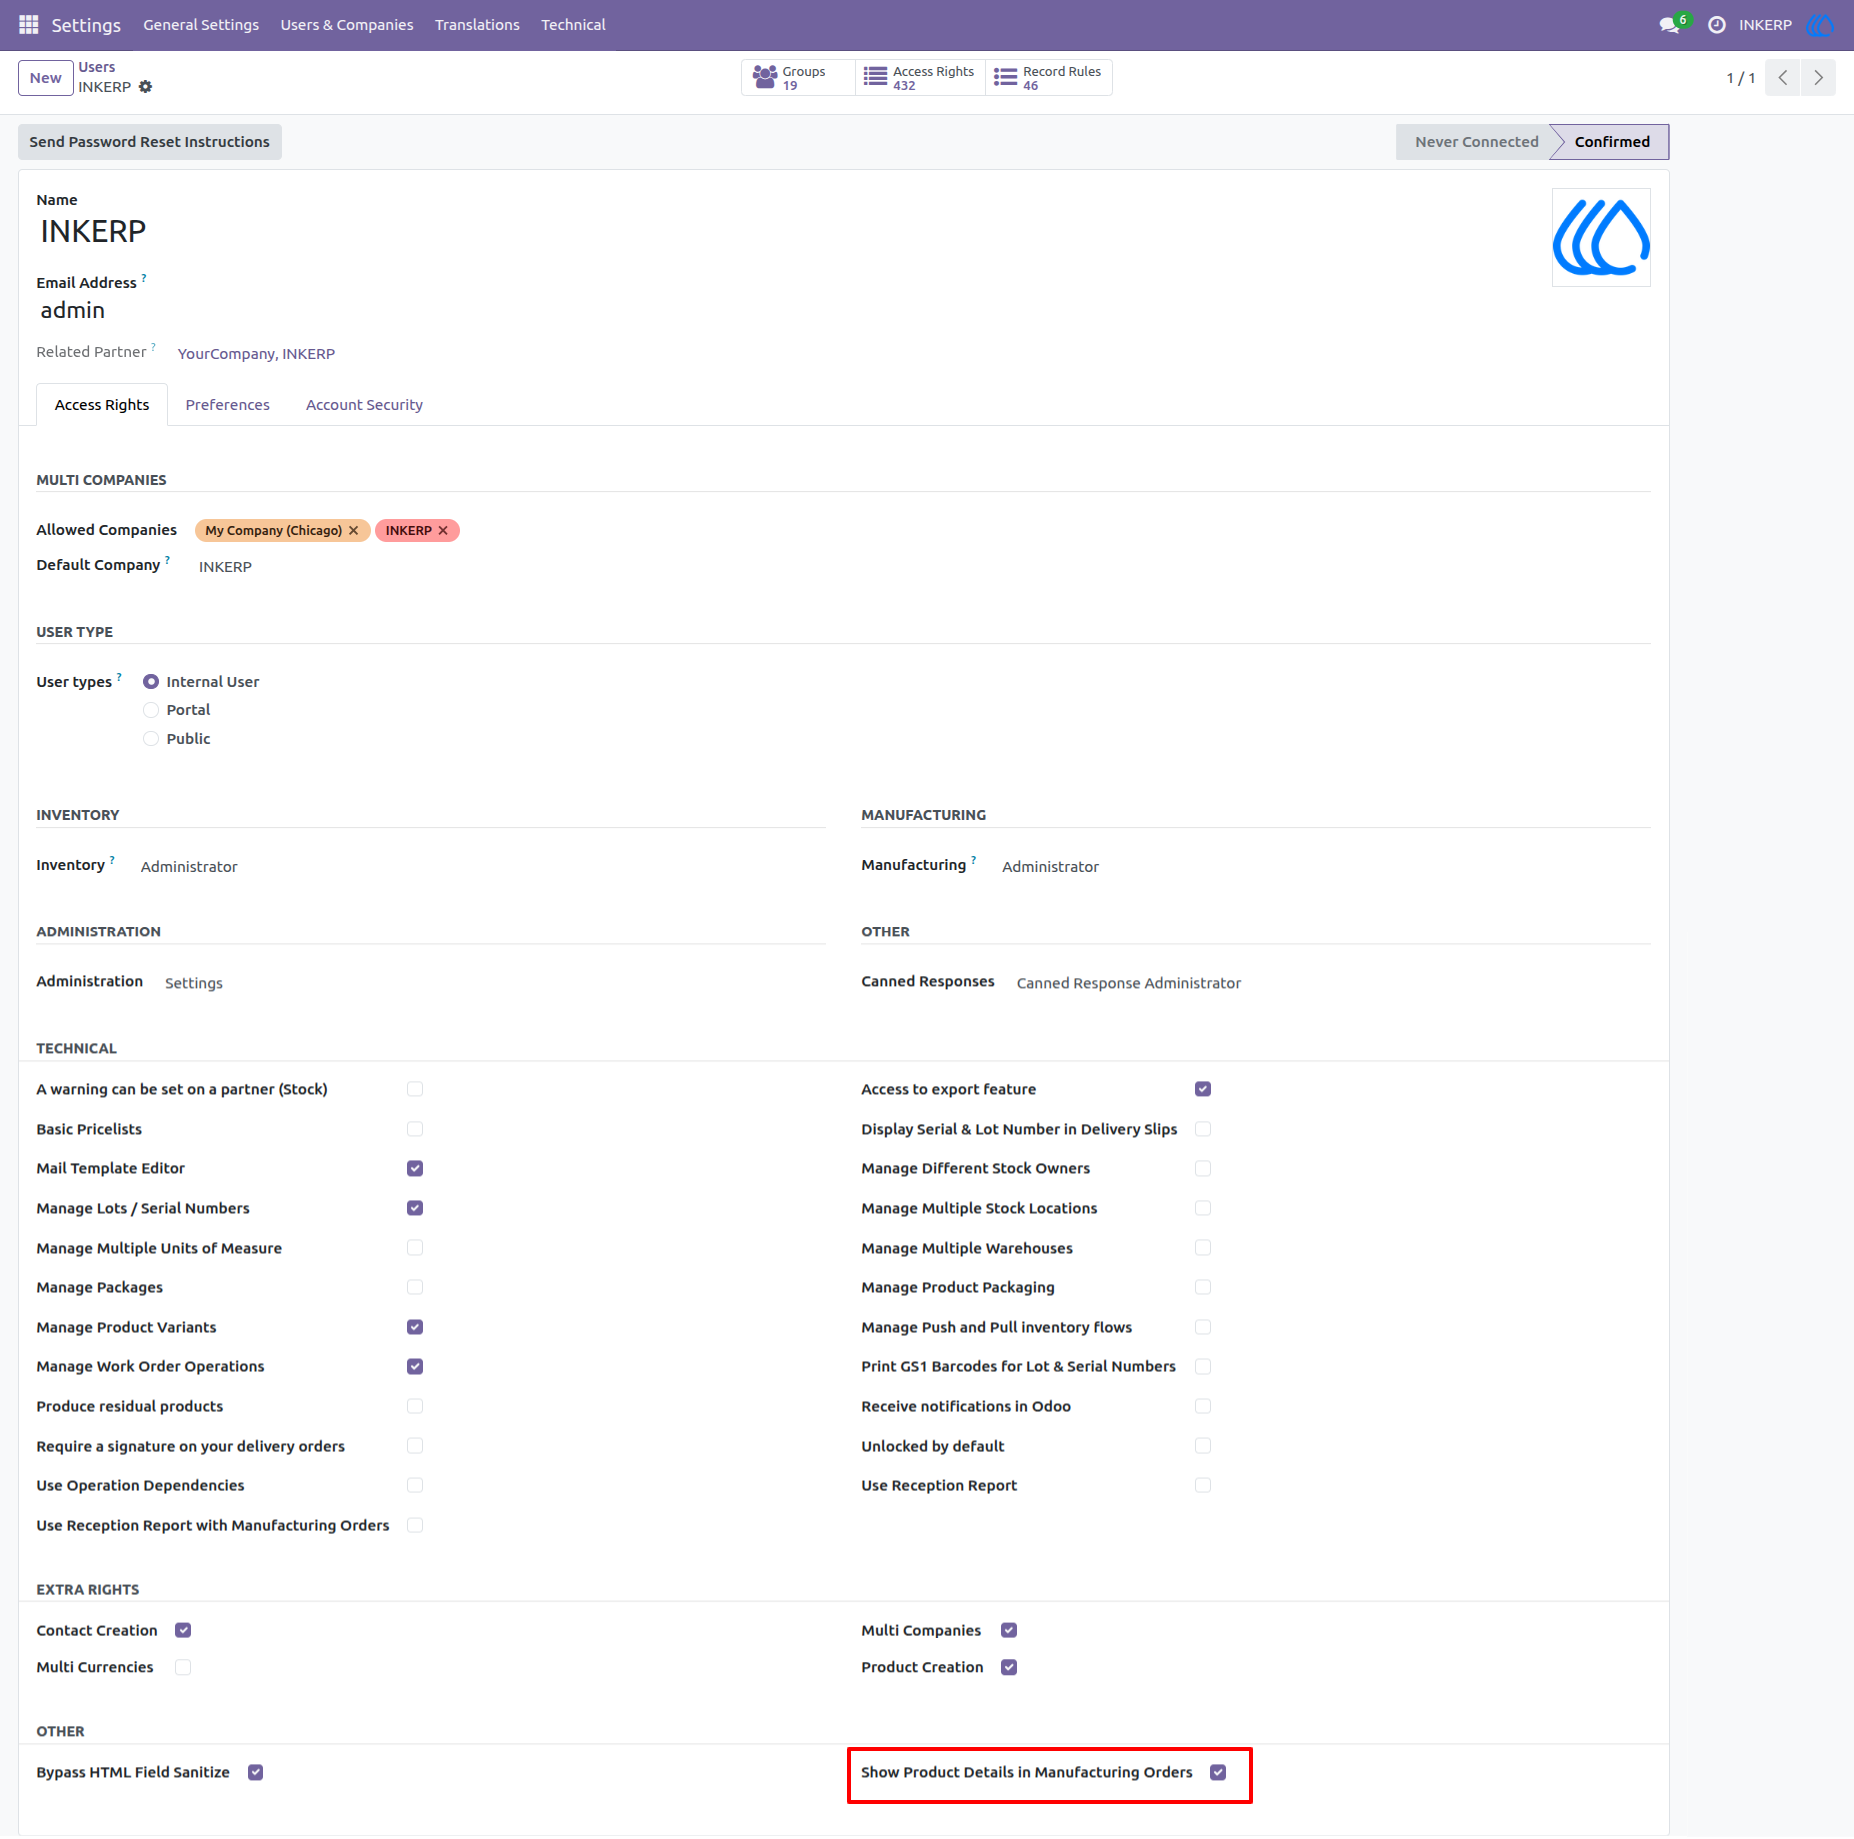Click Users breadcrumb link

pos(97,67)
